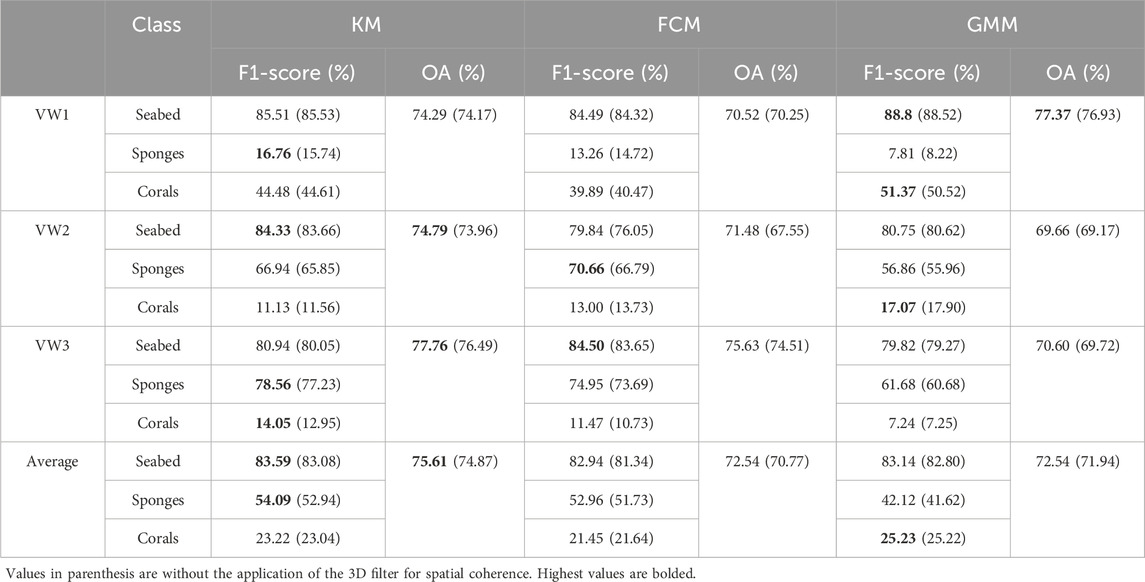This screenshot has width=1145, height=582.
Task: Select the Average row label
Action: coord(51,461)
